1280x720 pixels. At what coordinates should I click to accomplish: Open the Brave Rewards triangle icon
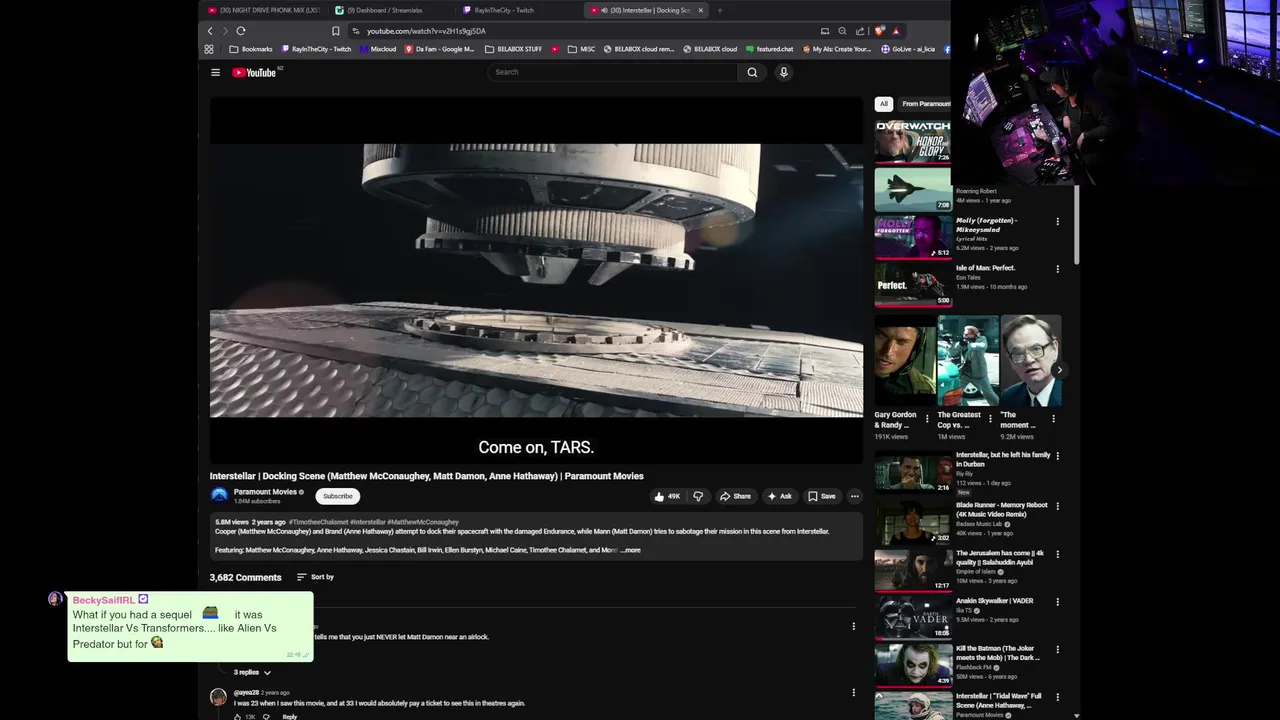click(x=896, y=31)
